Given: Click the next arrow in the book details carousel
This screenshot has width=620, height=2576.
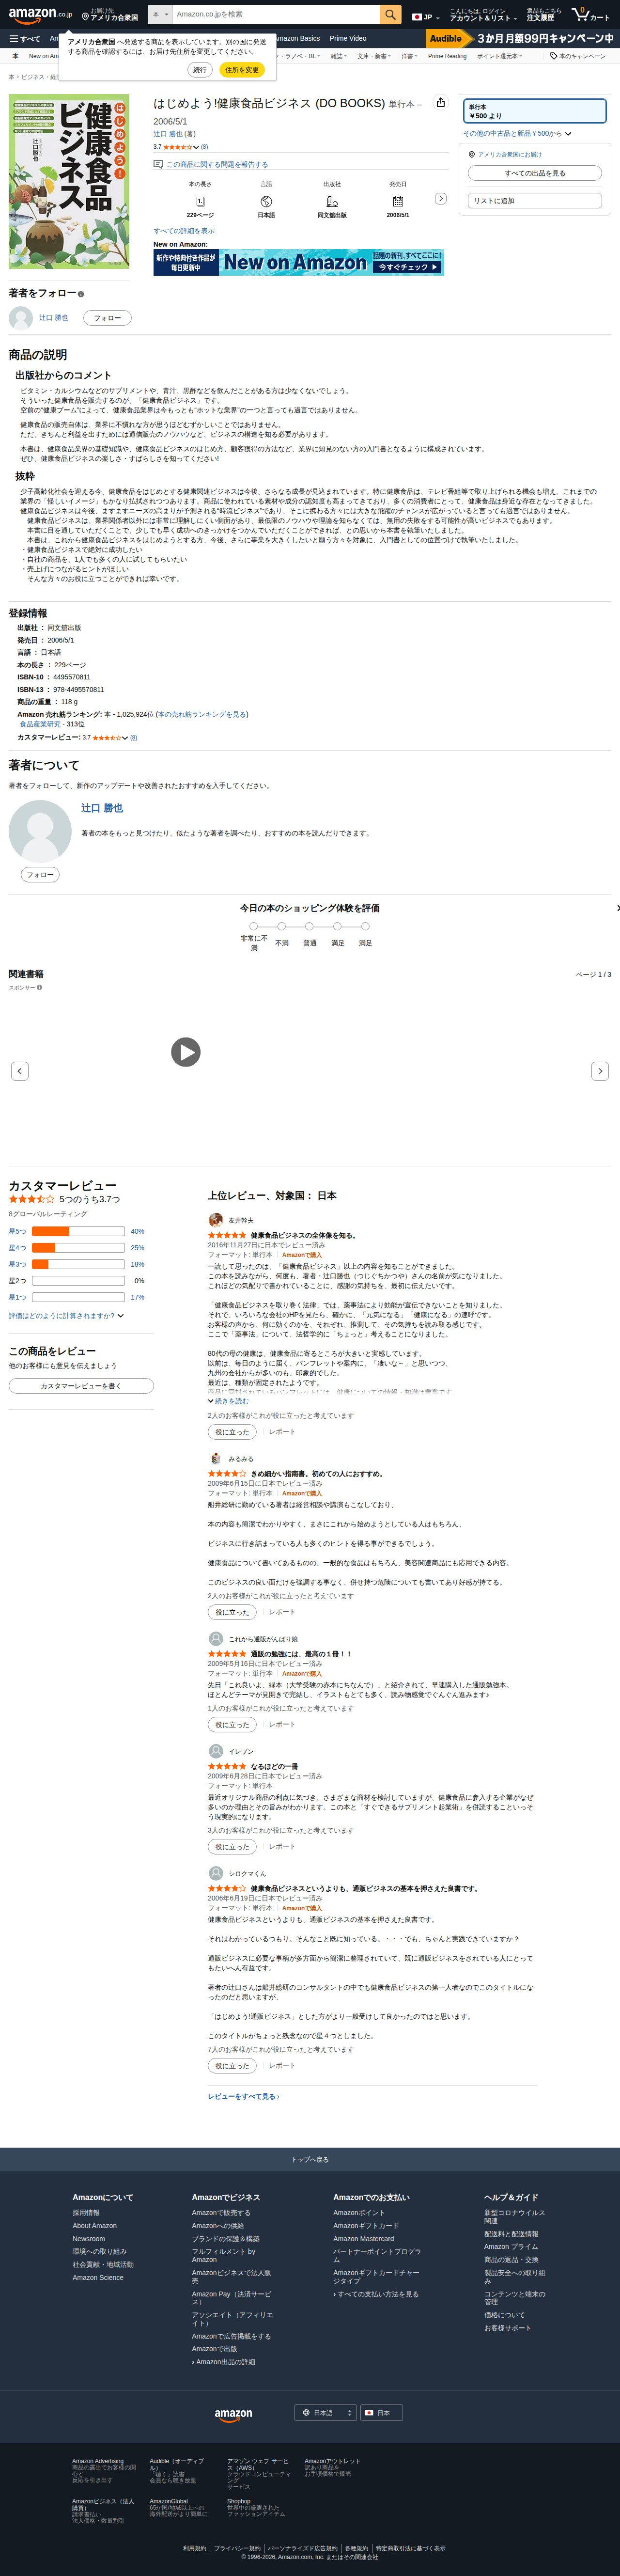Looking at the screenshot, I should pyautogui.click(x=440, y=199).
